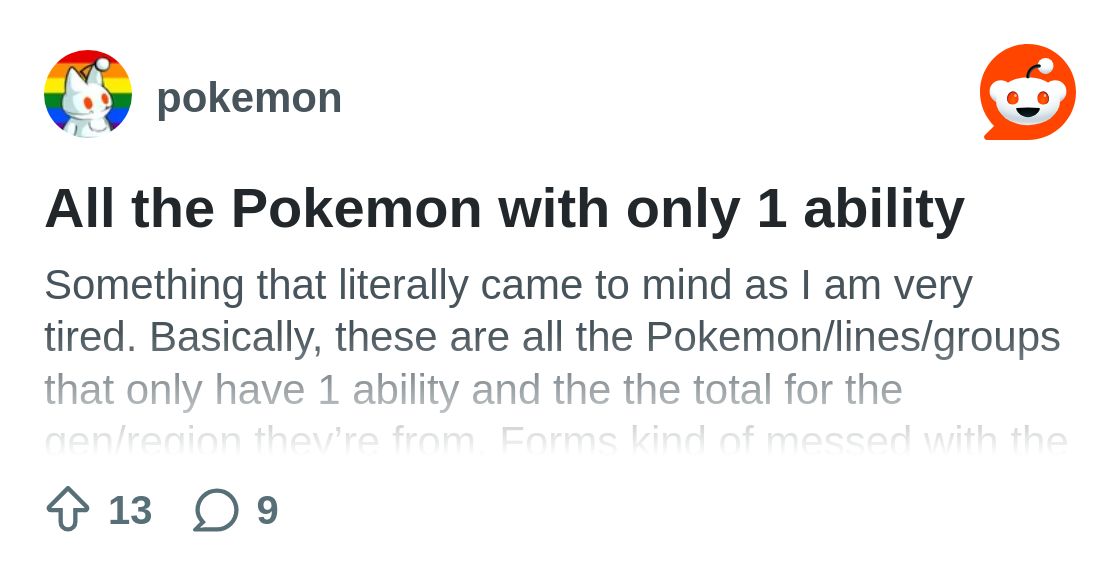The image size is (1120, 584).
Task: Click the upvote count showing 13
Action: click(x=130, y=510)
